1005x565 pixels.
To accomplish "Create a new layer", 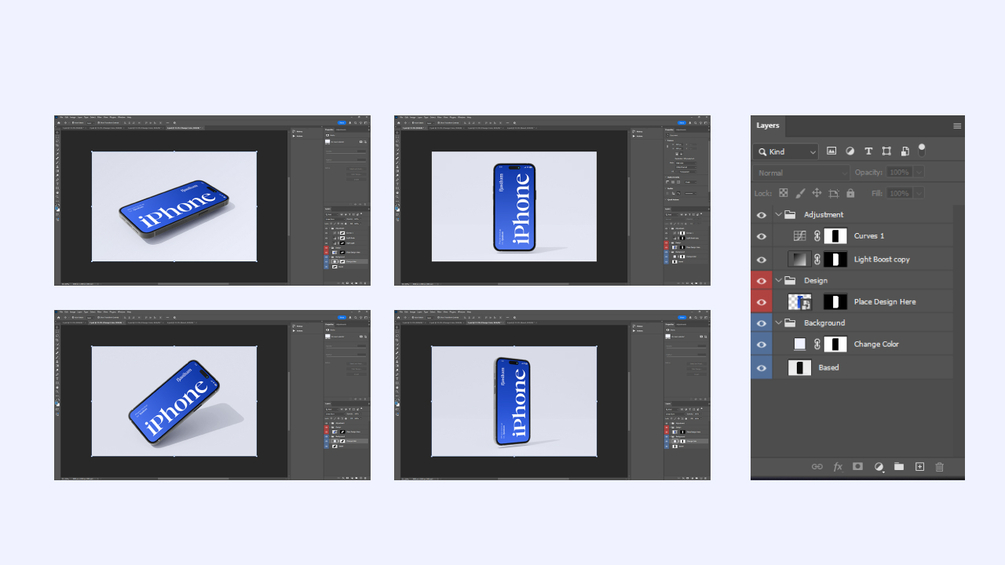I will click(920, 467).
